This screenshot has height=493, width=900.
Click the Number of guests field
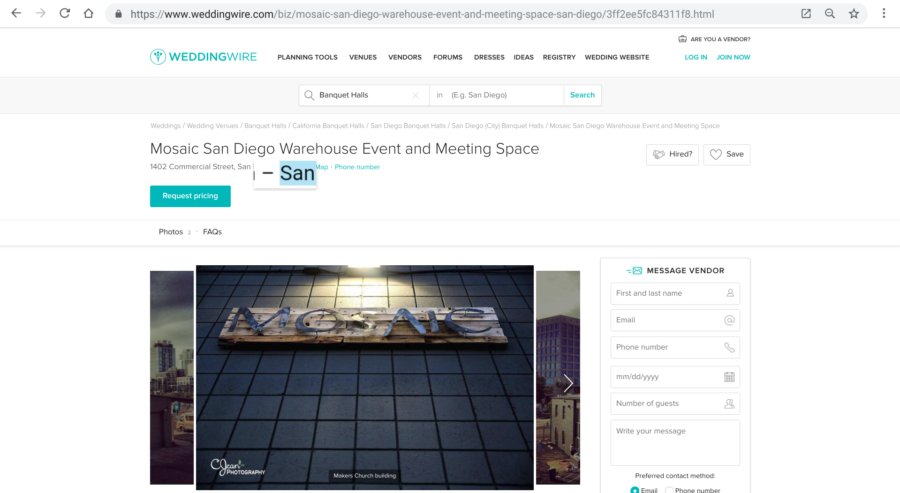[x=675, y=403]
